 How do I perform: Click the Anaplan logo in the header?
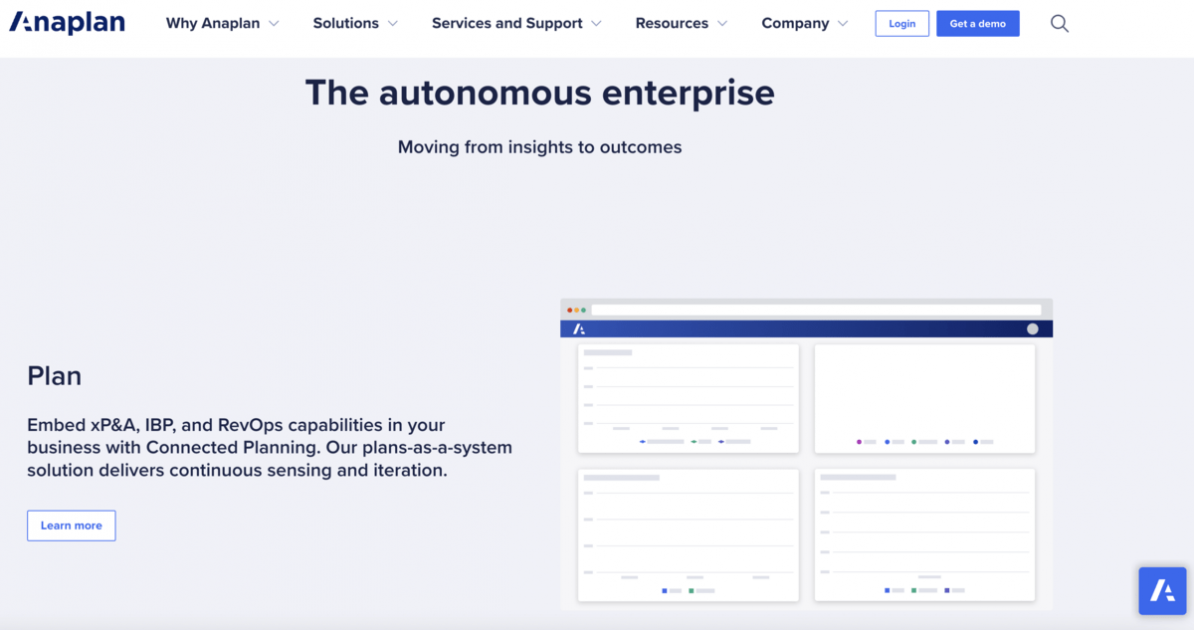pos(66,21)
